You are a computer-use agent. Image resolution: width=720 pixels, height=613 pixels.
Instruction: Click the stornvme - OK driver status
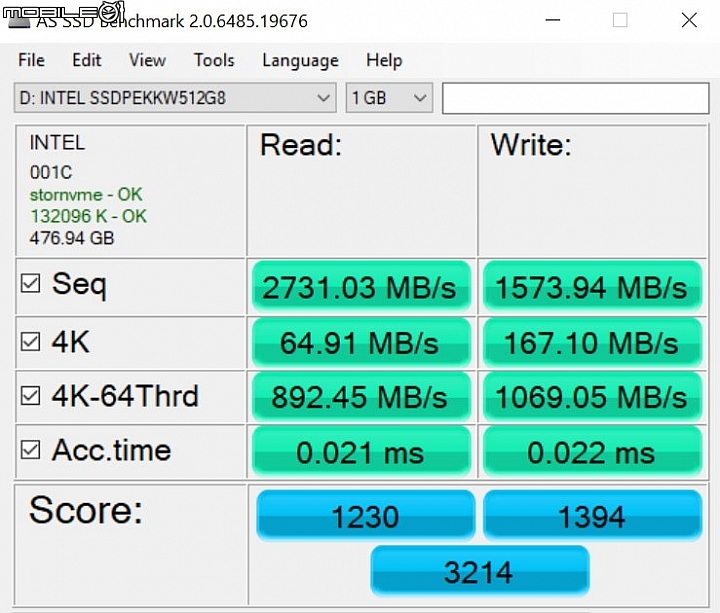[86, 195]
